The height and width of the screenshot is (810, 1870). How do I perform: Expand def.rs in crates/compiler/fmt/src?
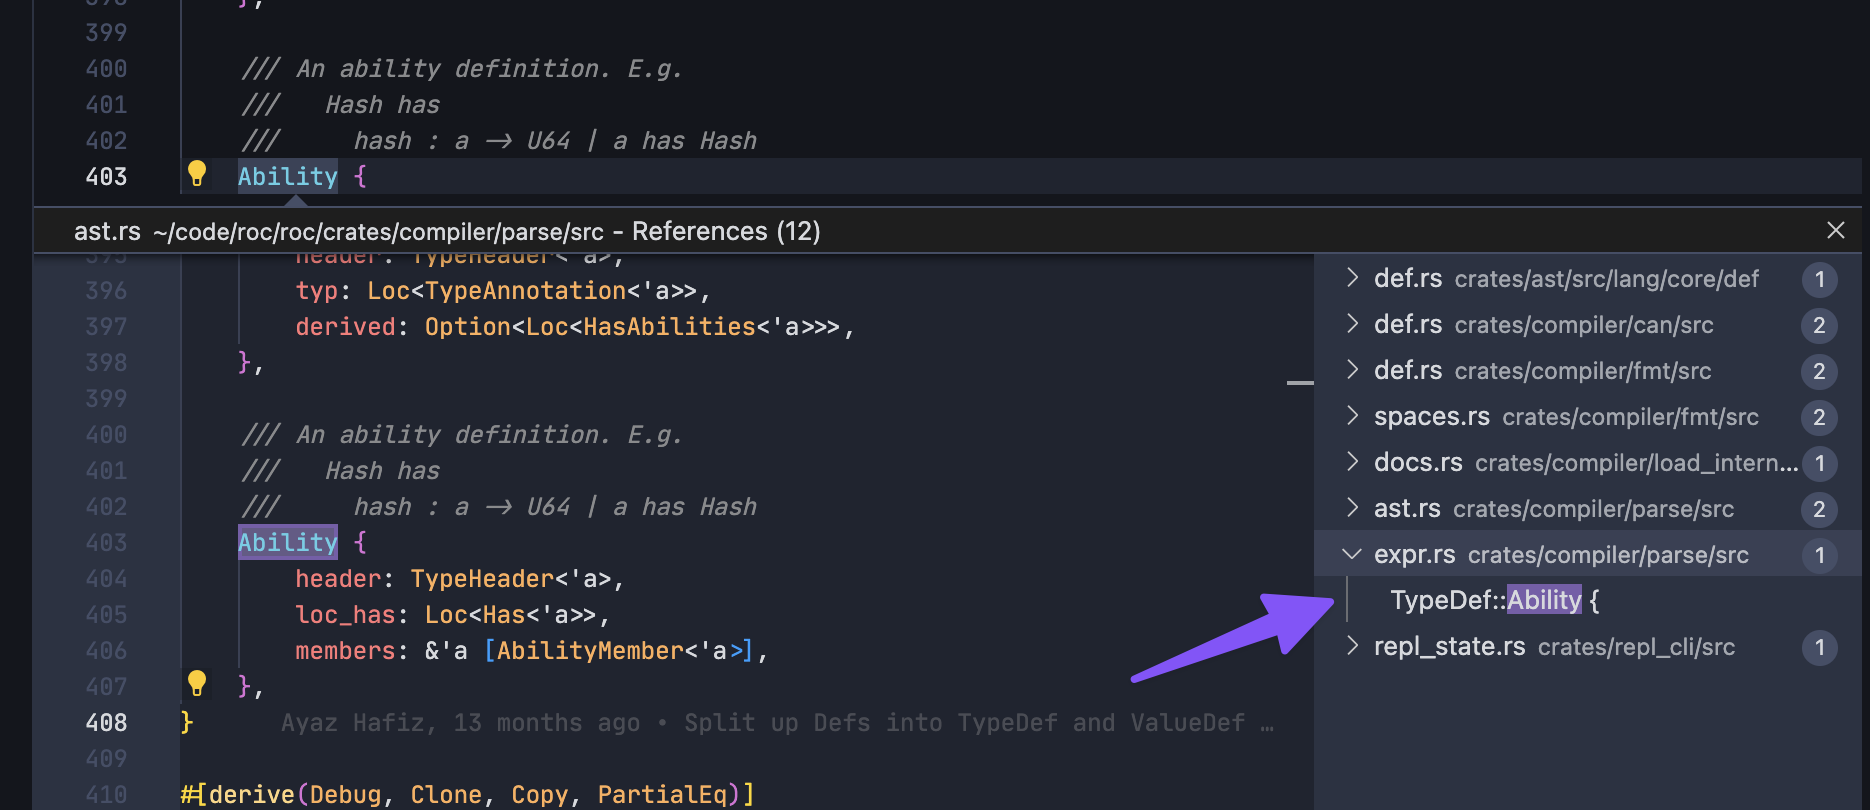point(1352,370)
